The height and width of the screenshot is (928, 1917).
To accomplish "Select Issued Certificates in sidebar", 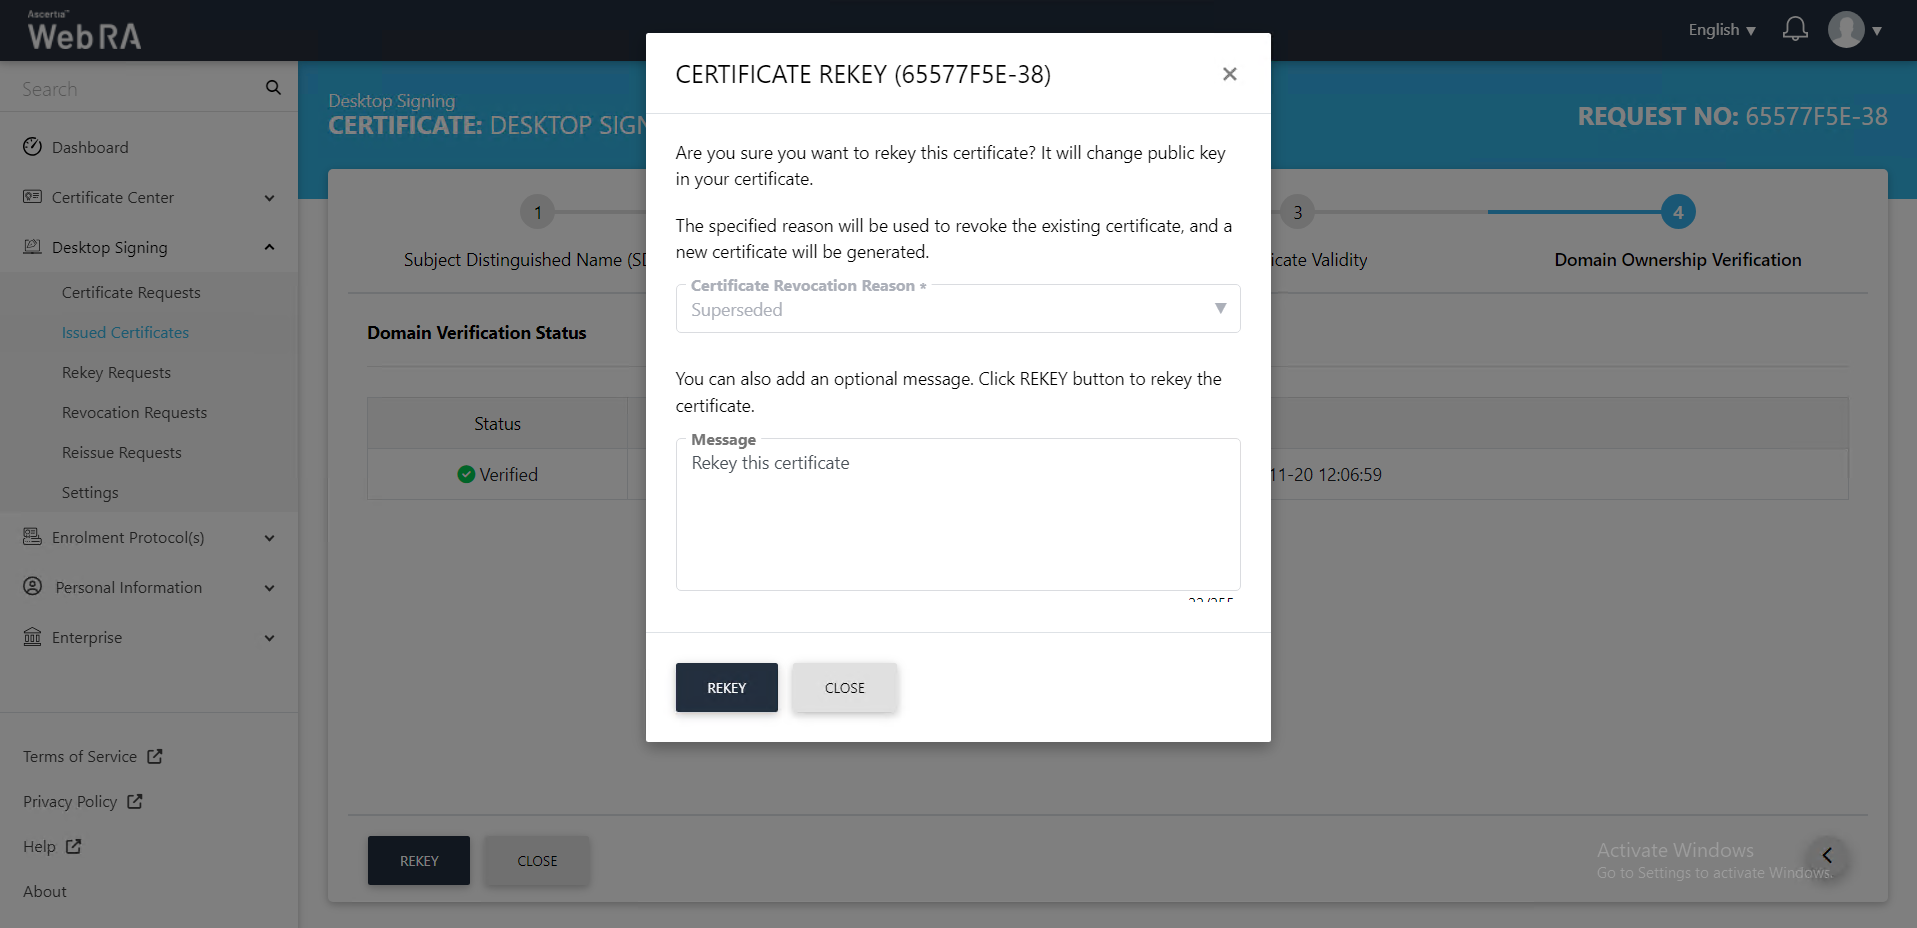I will (125, 332).
